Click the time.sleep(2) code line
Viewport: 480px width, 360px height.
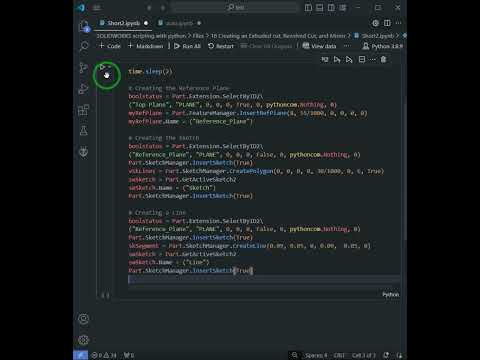[x=150, y=71]
